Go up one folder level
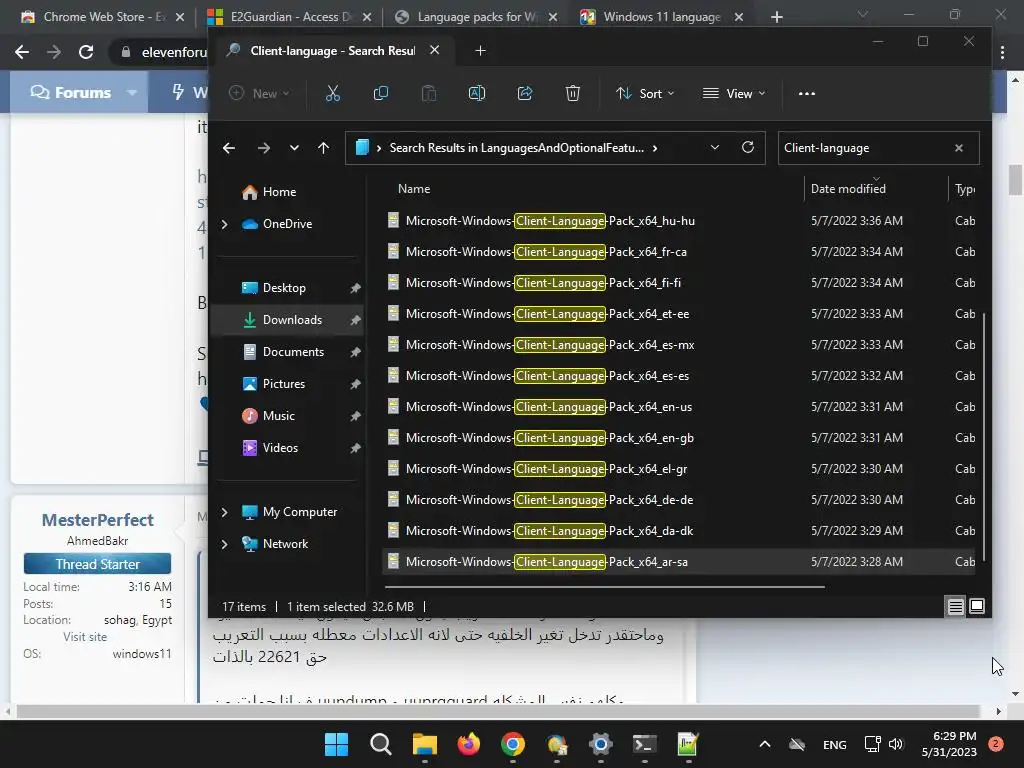The height and width of the screenshot is (768, 1024). point(323,148)
